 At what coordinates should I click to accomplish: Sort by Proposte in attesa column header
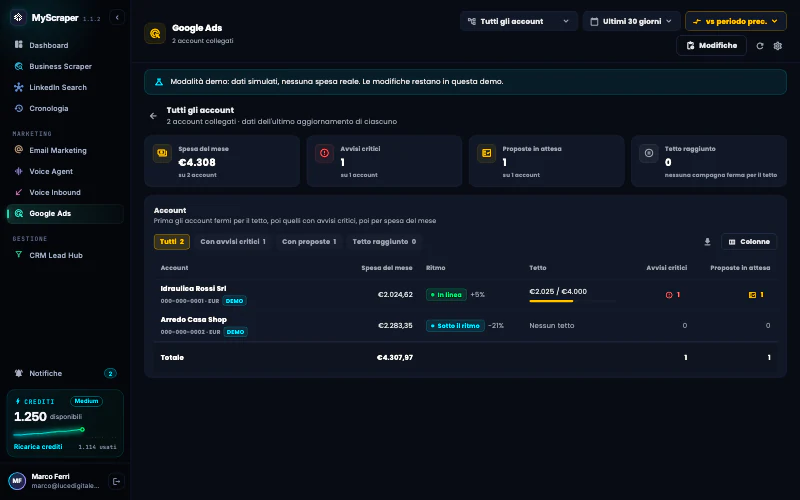pyautogui.click(x=740, y=268)
